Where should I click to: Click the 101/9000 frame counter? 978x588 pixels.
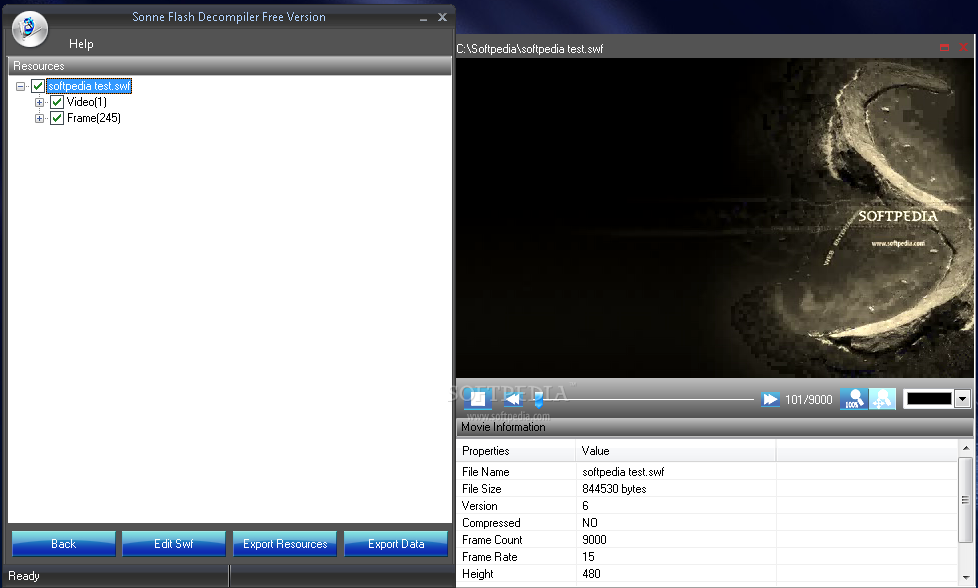pos(808,400)
